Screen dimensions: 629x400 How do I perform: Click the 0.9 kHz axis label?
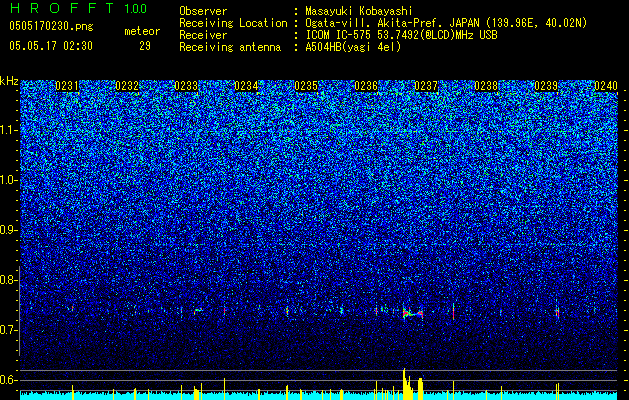[x=9, y=230]
